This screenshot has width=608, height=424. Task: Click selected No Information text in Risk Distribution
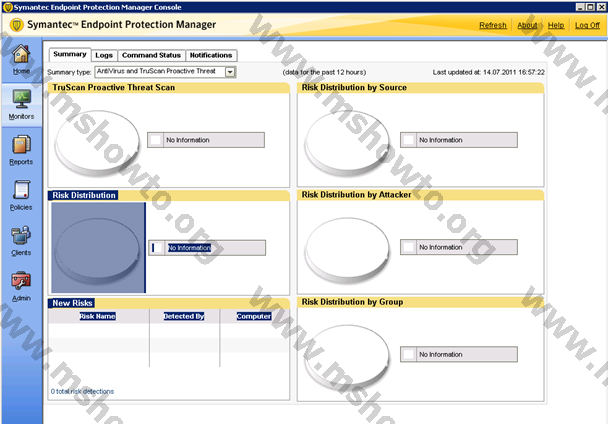(189, 248)
